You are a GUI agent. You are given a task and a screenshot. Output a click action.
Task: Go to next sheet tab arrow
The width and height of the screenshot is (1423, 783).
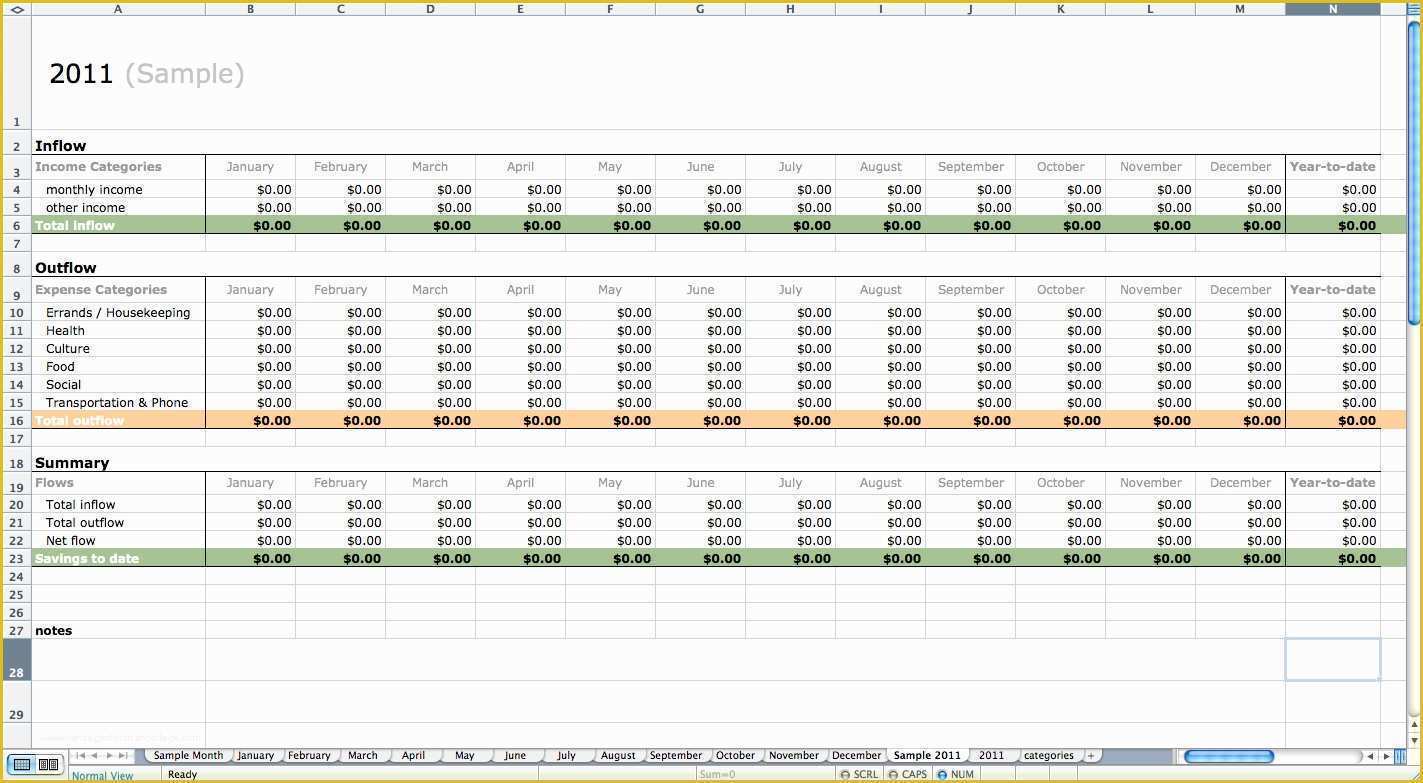(110, 756)
